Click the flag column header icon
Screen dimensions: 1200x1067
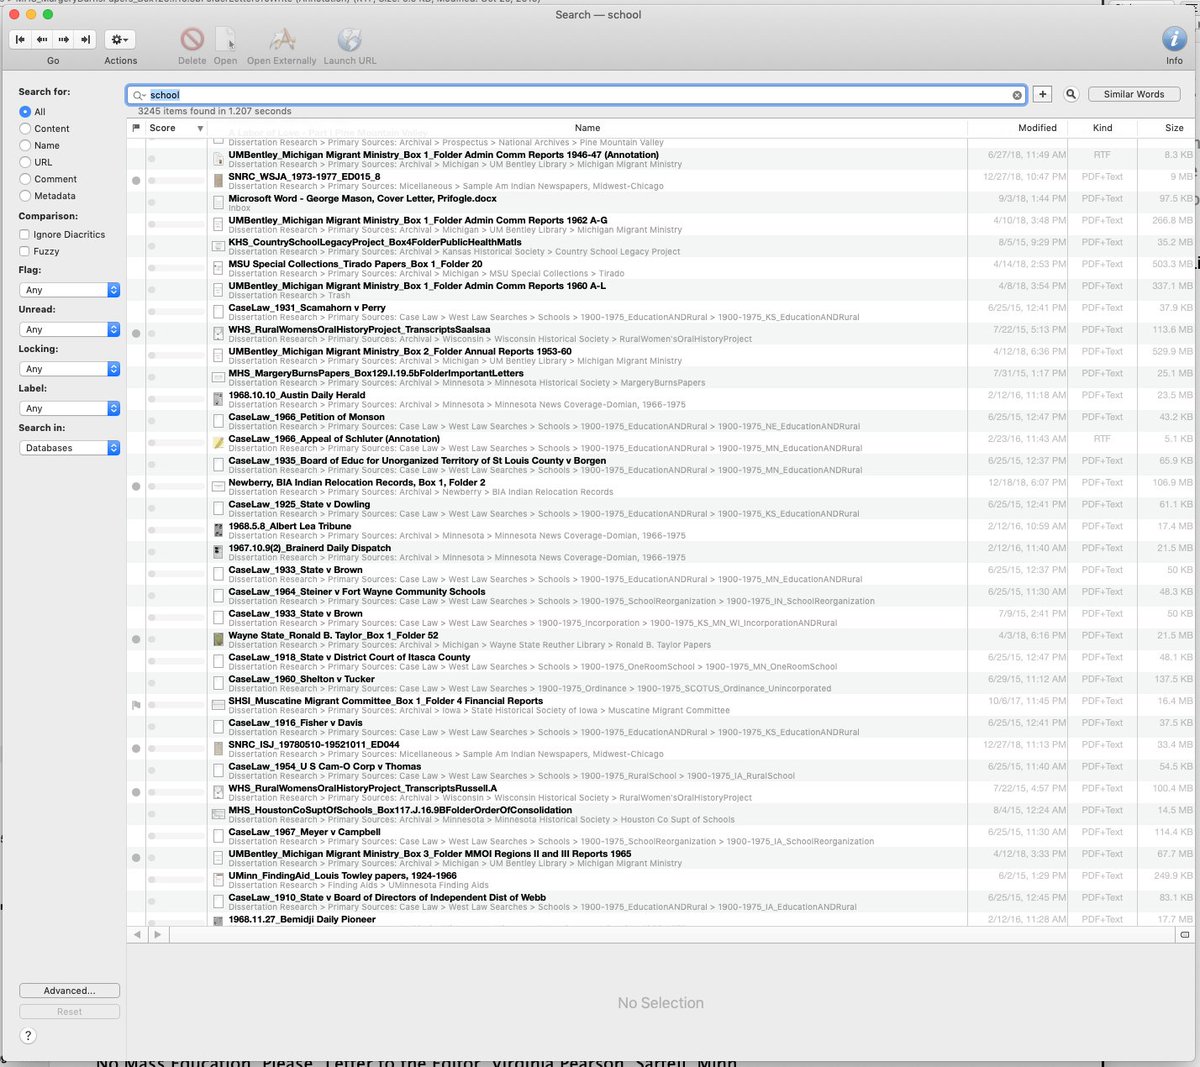136,128
